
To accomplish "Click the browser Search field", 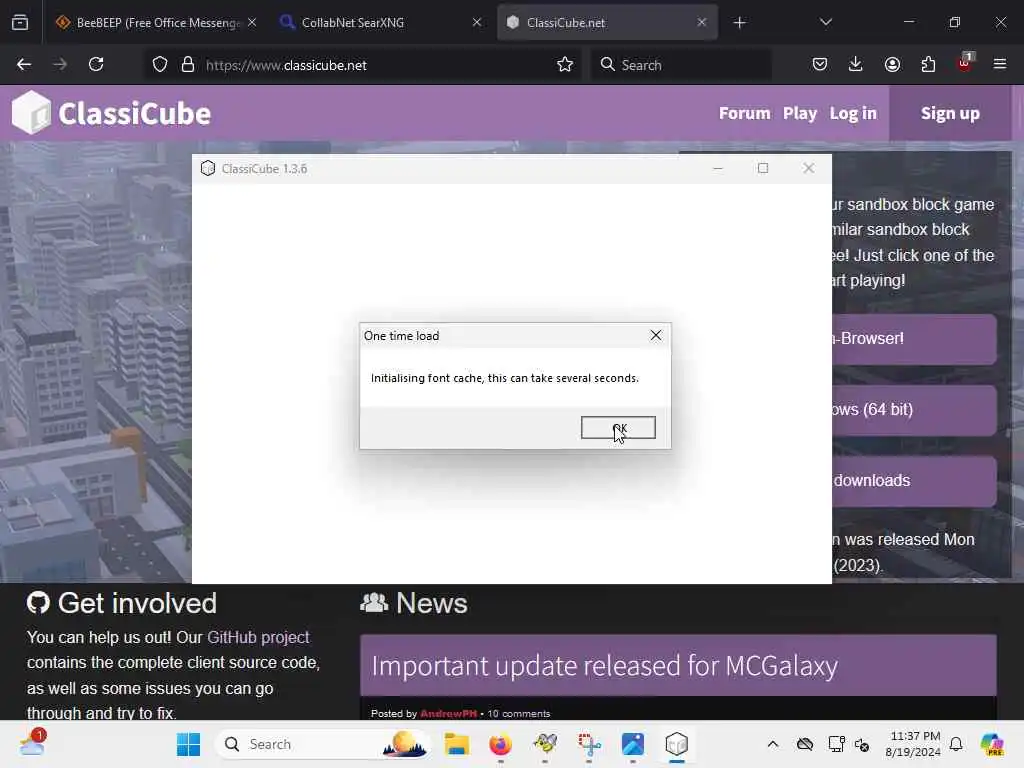I will [x=681, y=65].
